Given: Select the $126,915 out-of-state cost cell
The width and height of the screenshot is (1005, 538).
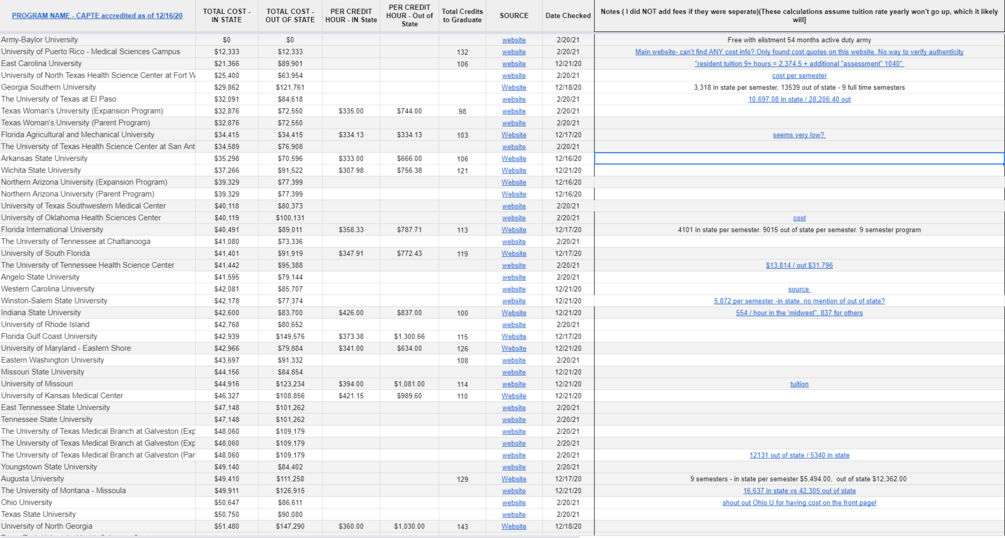Looking at the screenshot, I should pyautogui.click(x=290, y=491).
